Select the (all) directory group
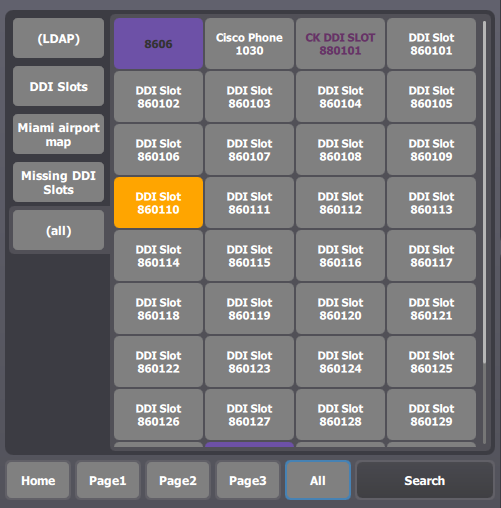 (58, 230)
